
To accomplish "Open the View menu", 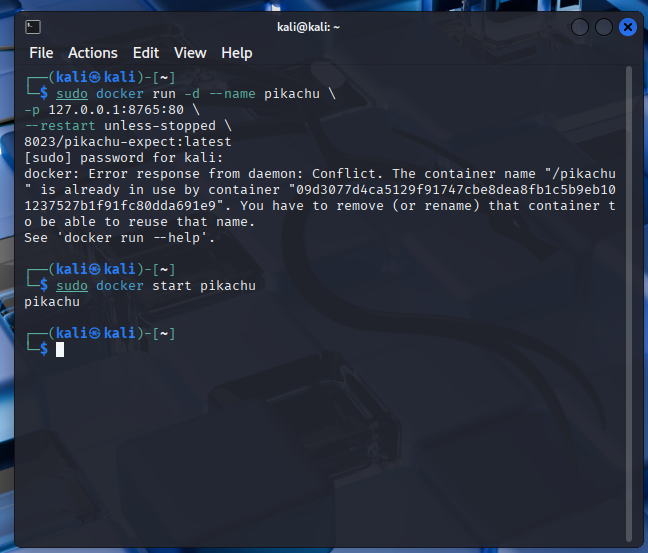I will [x=190, y=53].
